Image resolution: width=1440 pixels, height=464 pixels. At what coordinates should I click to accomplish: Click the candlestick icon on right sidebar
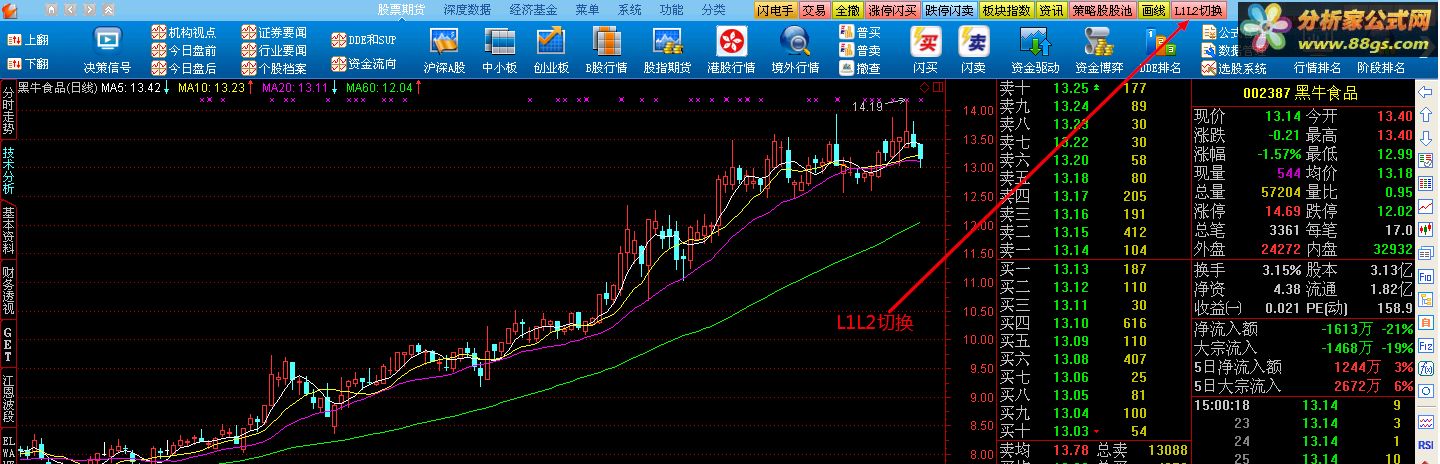pyautogui.click(x=1425, y=229)
